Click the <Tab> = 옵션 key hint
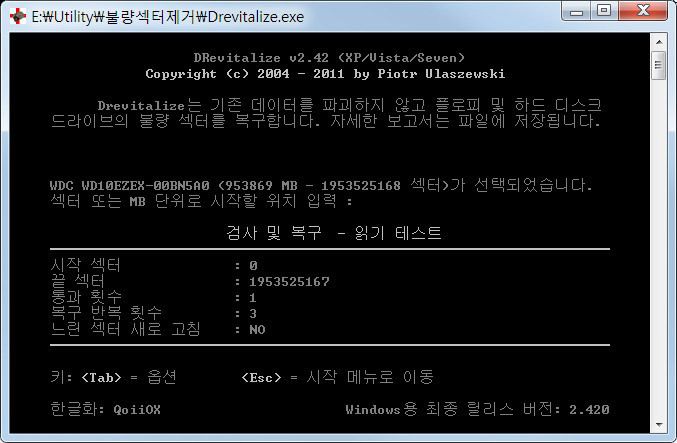This screenshot has height=443, width=677. coord(114,377)
